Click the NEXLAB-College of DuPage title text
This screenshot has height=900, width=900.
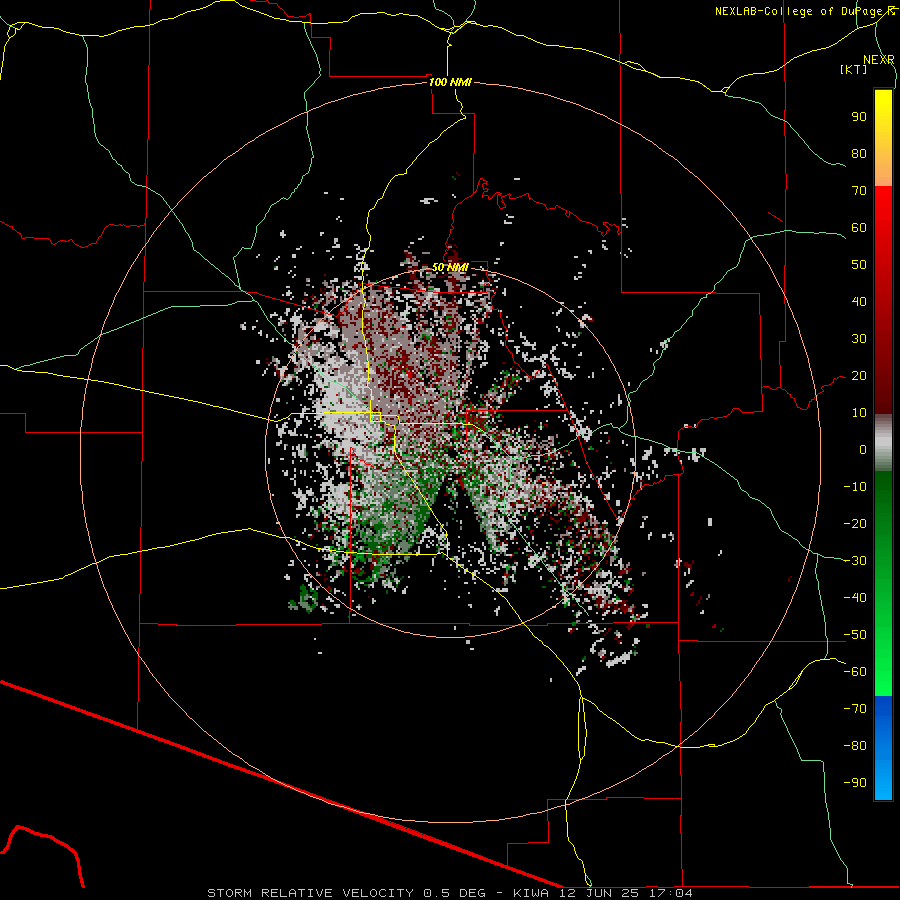pos(805,11)
